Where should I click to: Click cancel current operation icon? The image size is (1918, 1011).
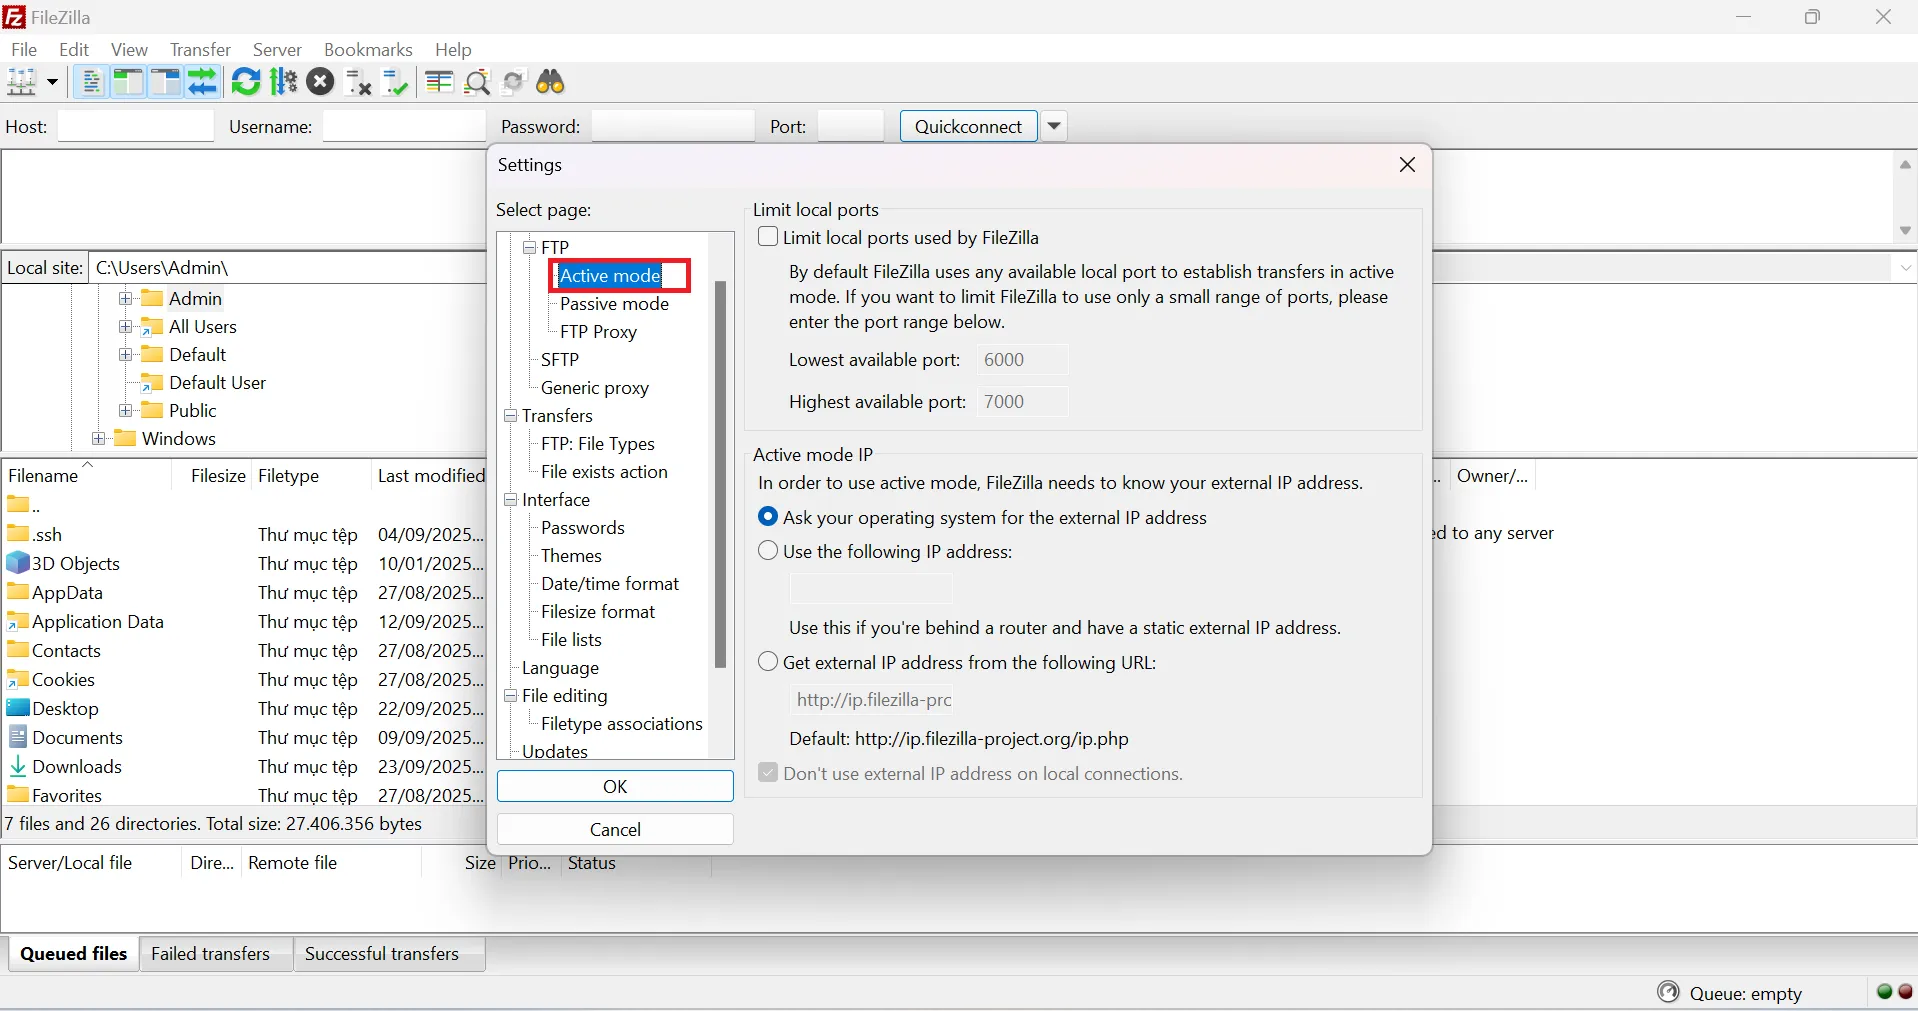320,82
